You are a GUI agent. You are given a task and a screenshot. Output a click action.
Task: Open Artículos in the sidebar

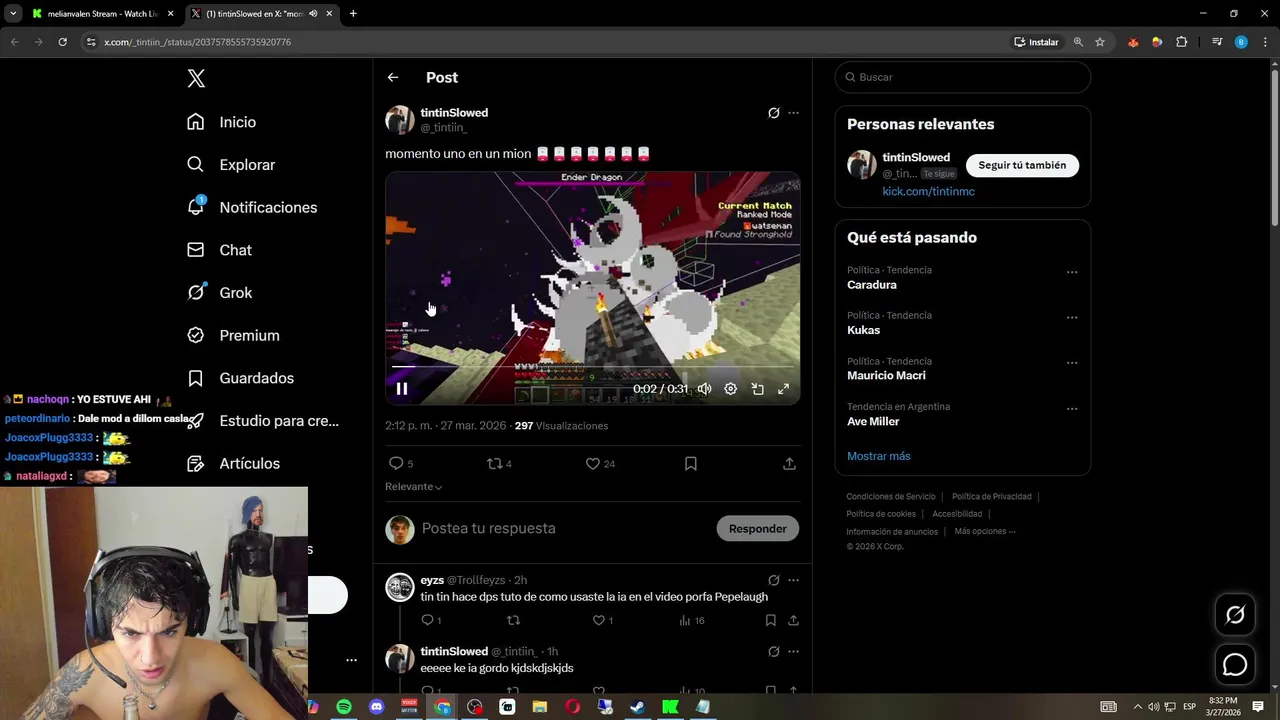click(234, 464)
